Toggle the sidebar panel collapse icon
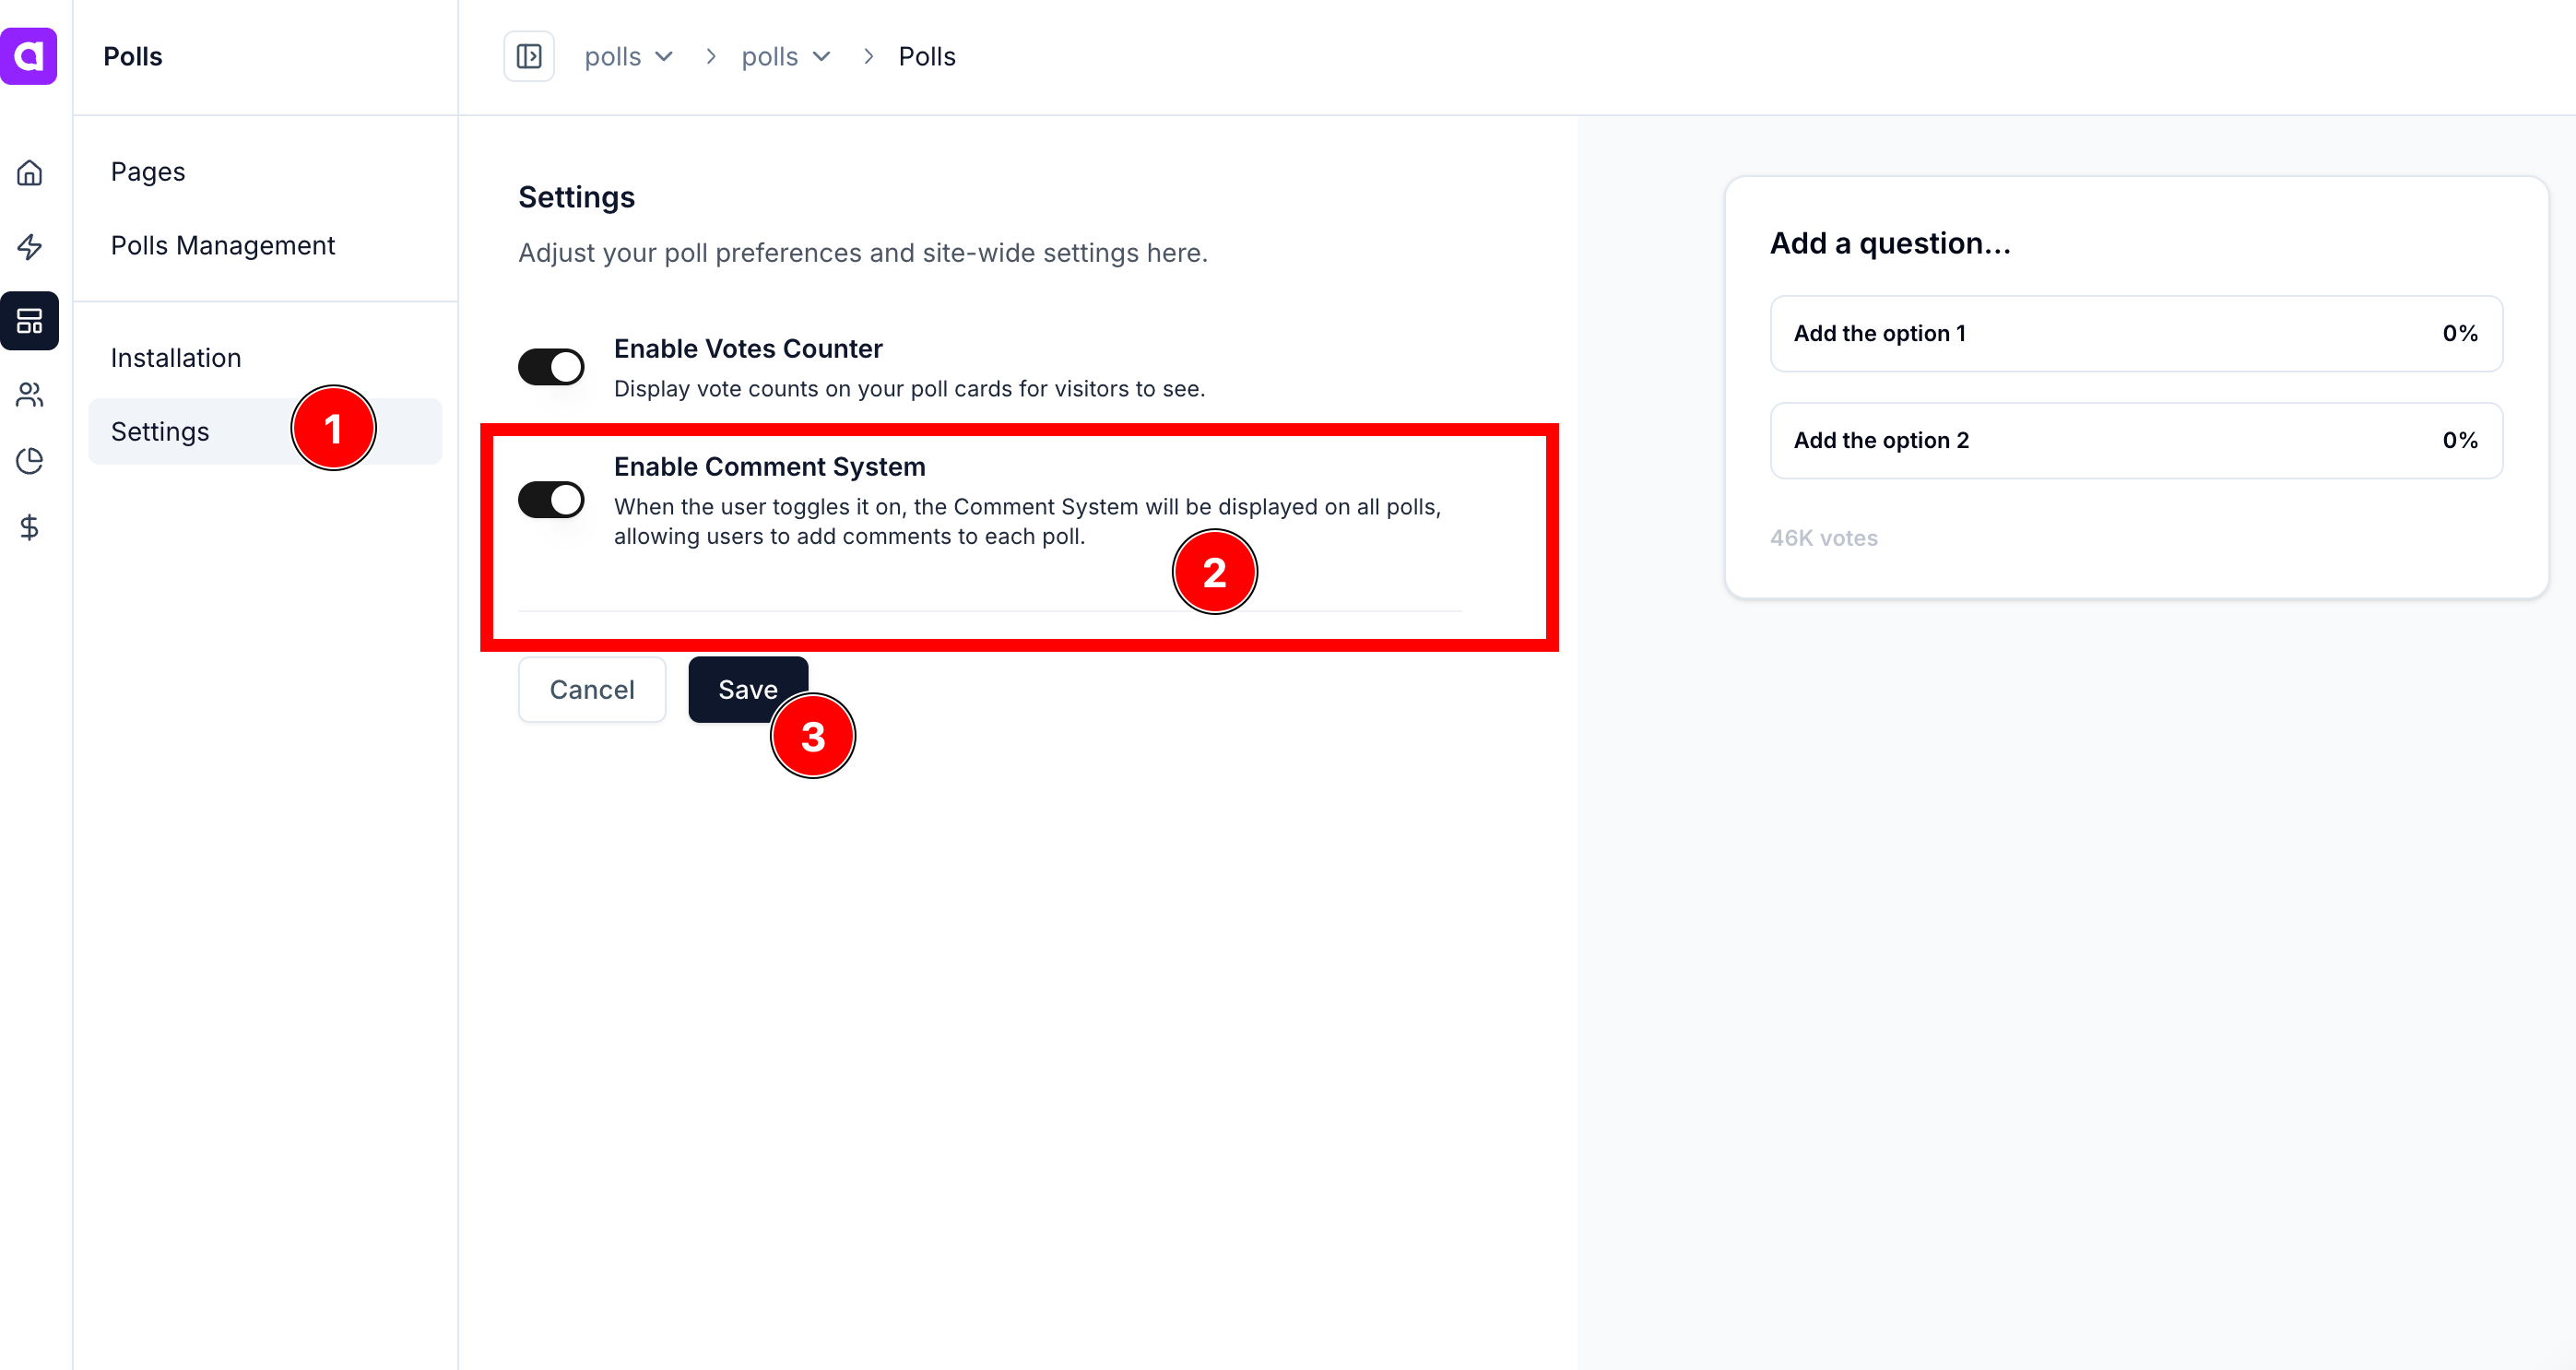The width and height of the screenshot is (2576, 1370). tap(528, 56)
